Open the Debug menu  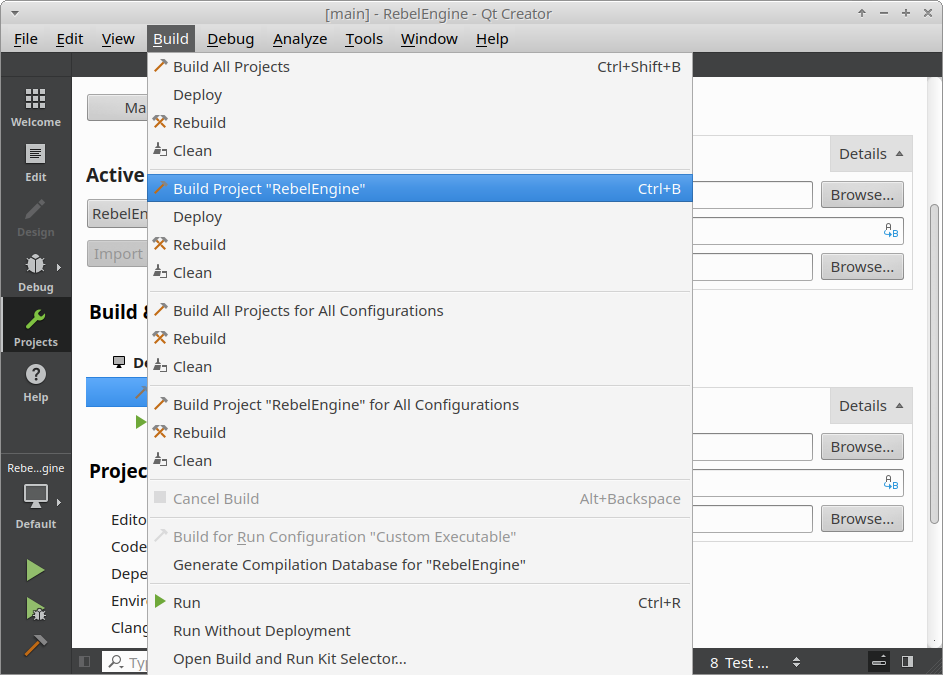pyautogui.click(x=230, y=39)
